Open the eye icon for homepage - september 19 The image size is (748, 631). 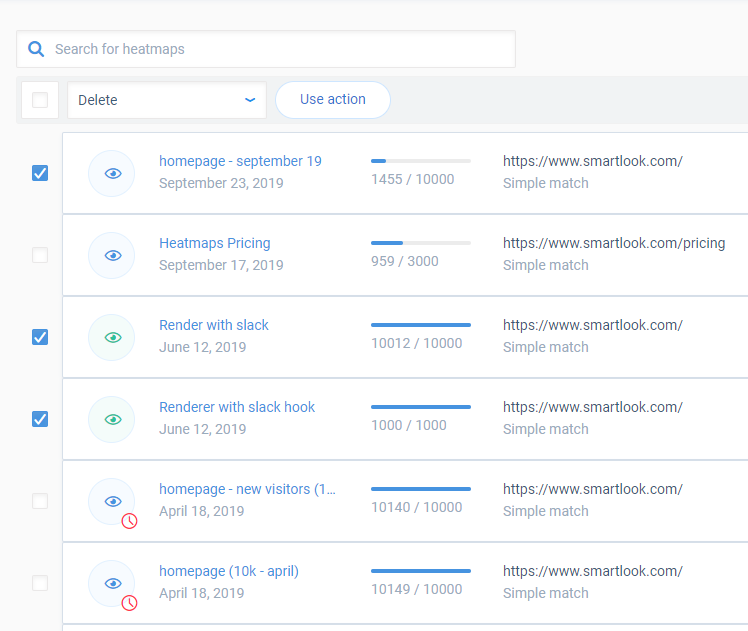point(112,174)
